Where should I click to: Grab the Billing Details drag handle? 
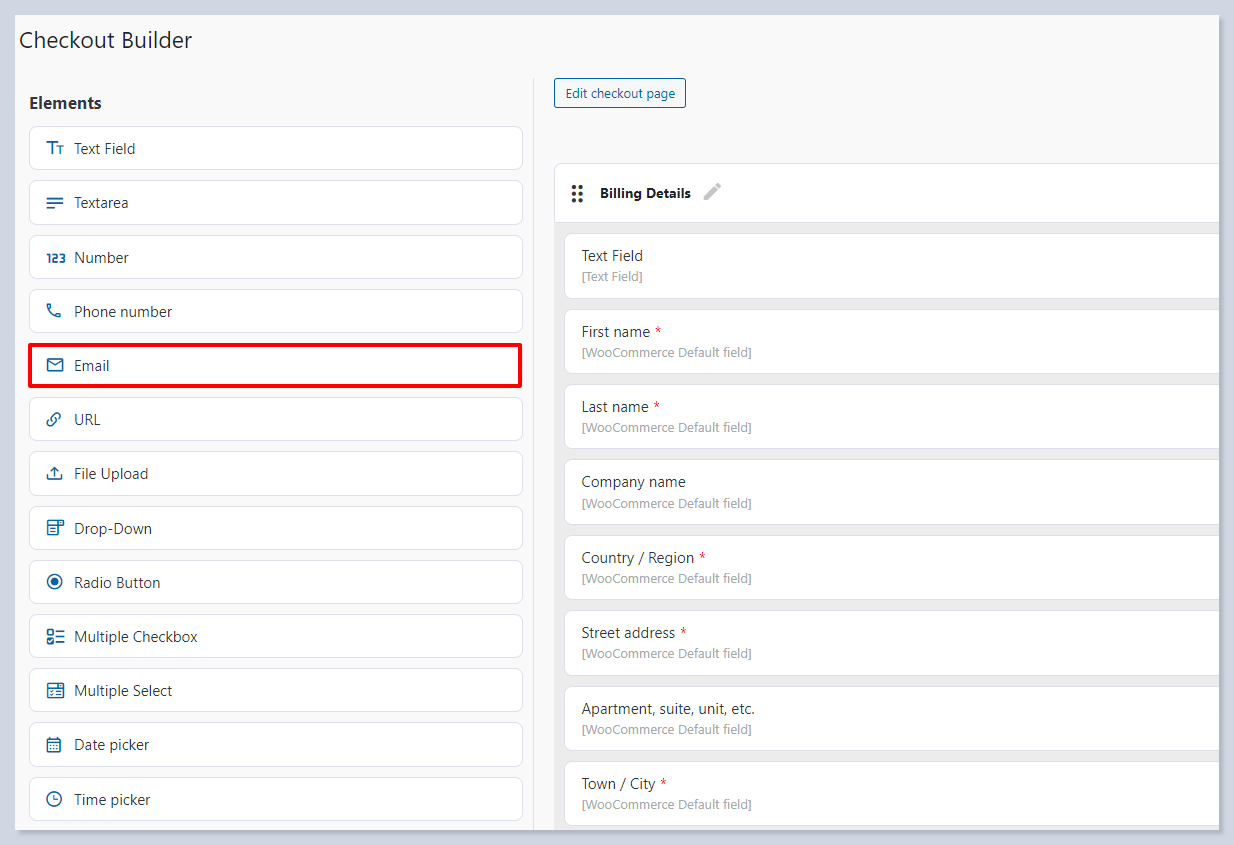pyautogui.click(x=577, y=193)
